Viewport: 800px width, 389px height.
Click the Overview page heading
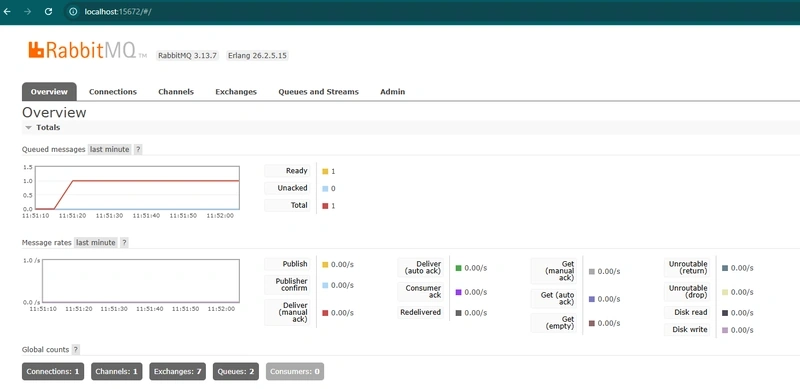pyautogui.click(x=54, y=112)
